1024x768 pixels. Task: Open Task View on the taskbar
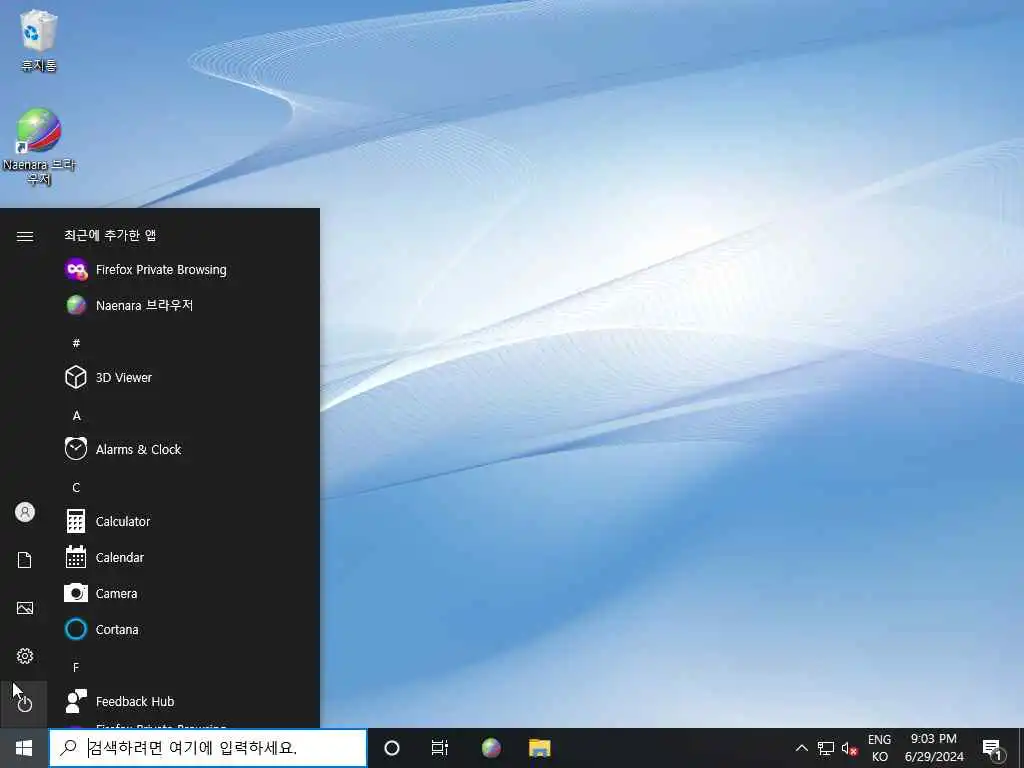pos(440,748)
